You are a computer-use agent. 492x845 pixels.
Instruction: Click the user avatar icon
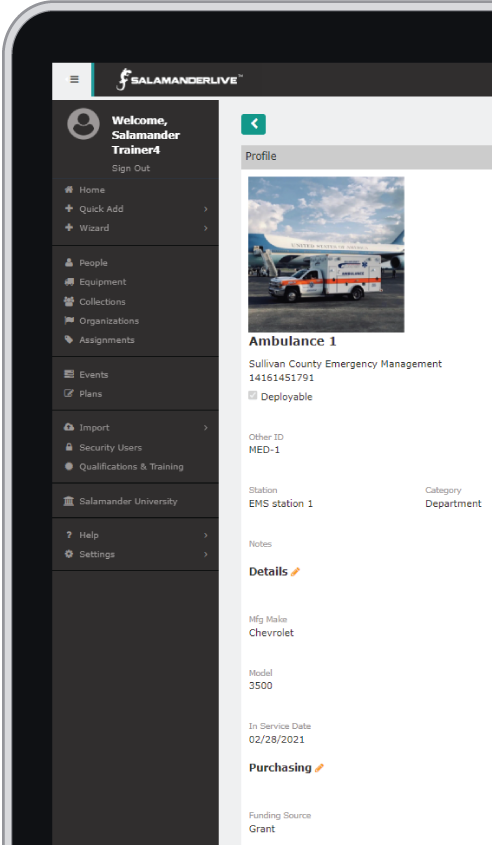83,124
